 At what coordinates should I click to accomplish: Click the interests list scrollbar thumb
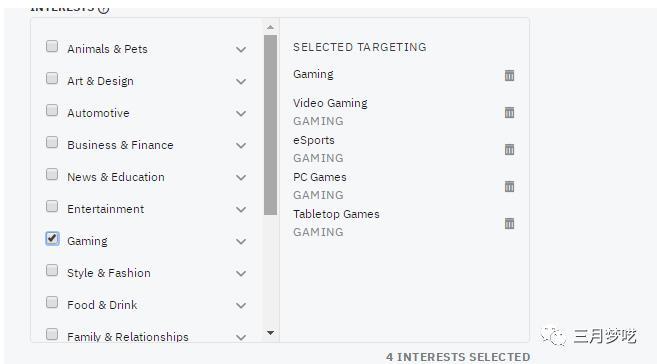tap(270, 125)
